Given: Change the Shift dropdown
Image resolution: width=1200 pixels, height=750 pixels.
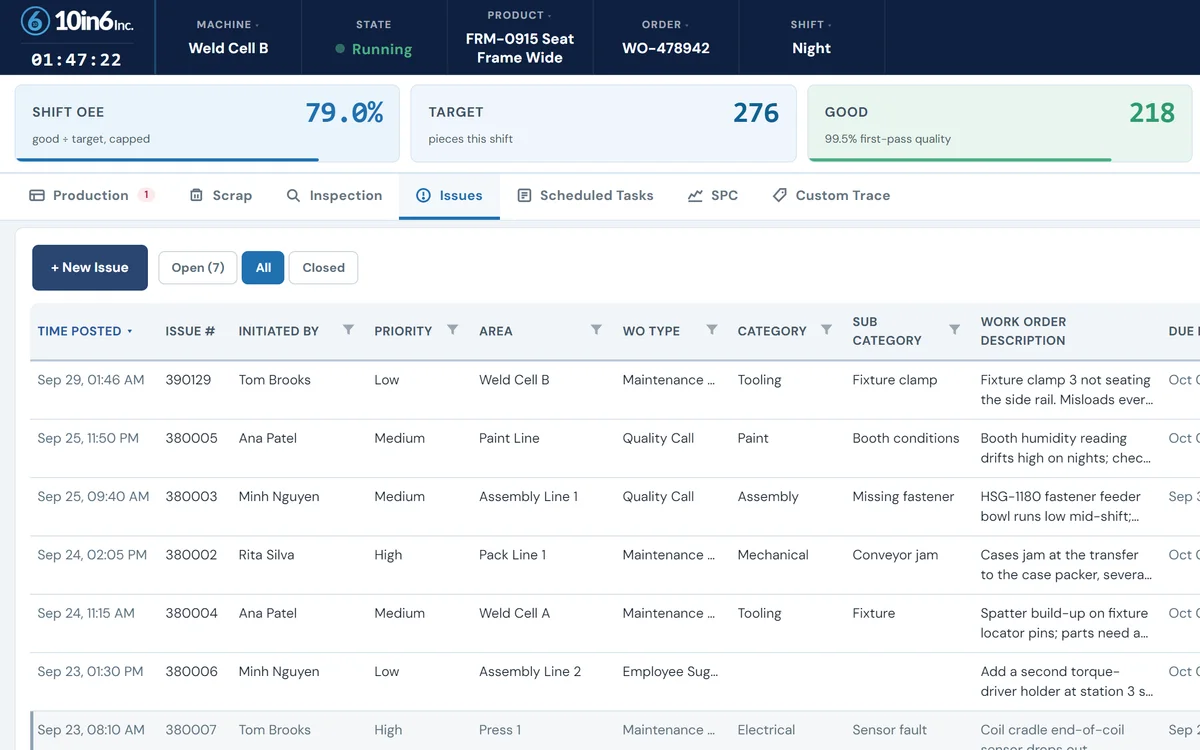Looking at the screenshot, I should pos(811,37).
